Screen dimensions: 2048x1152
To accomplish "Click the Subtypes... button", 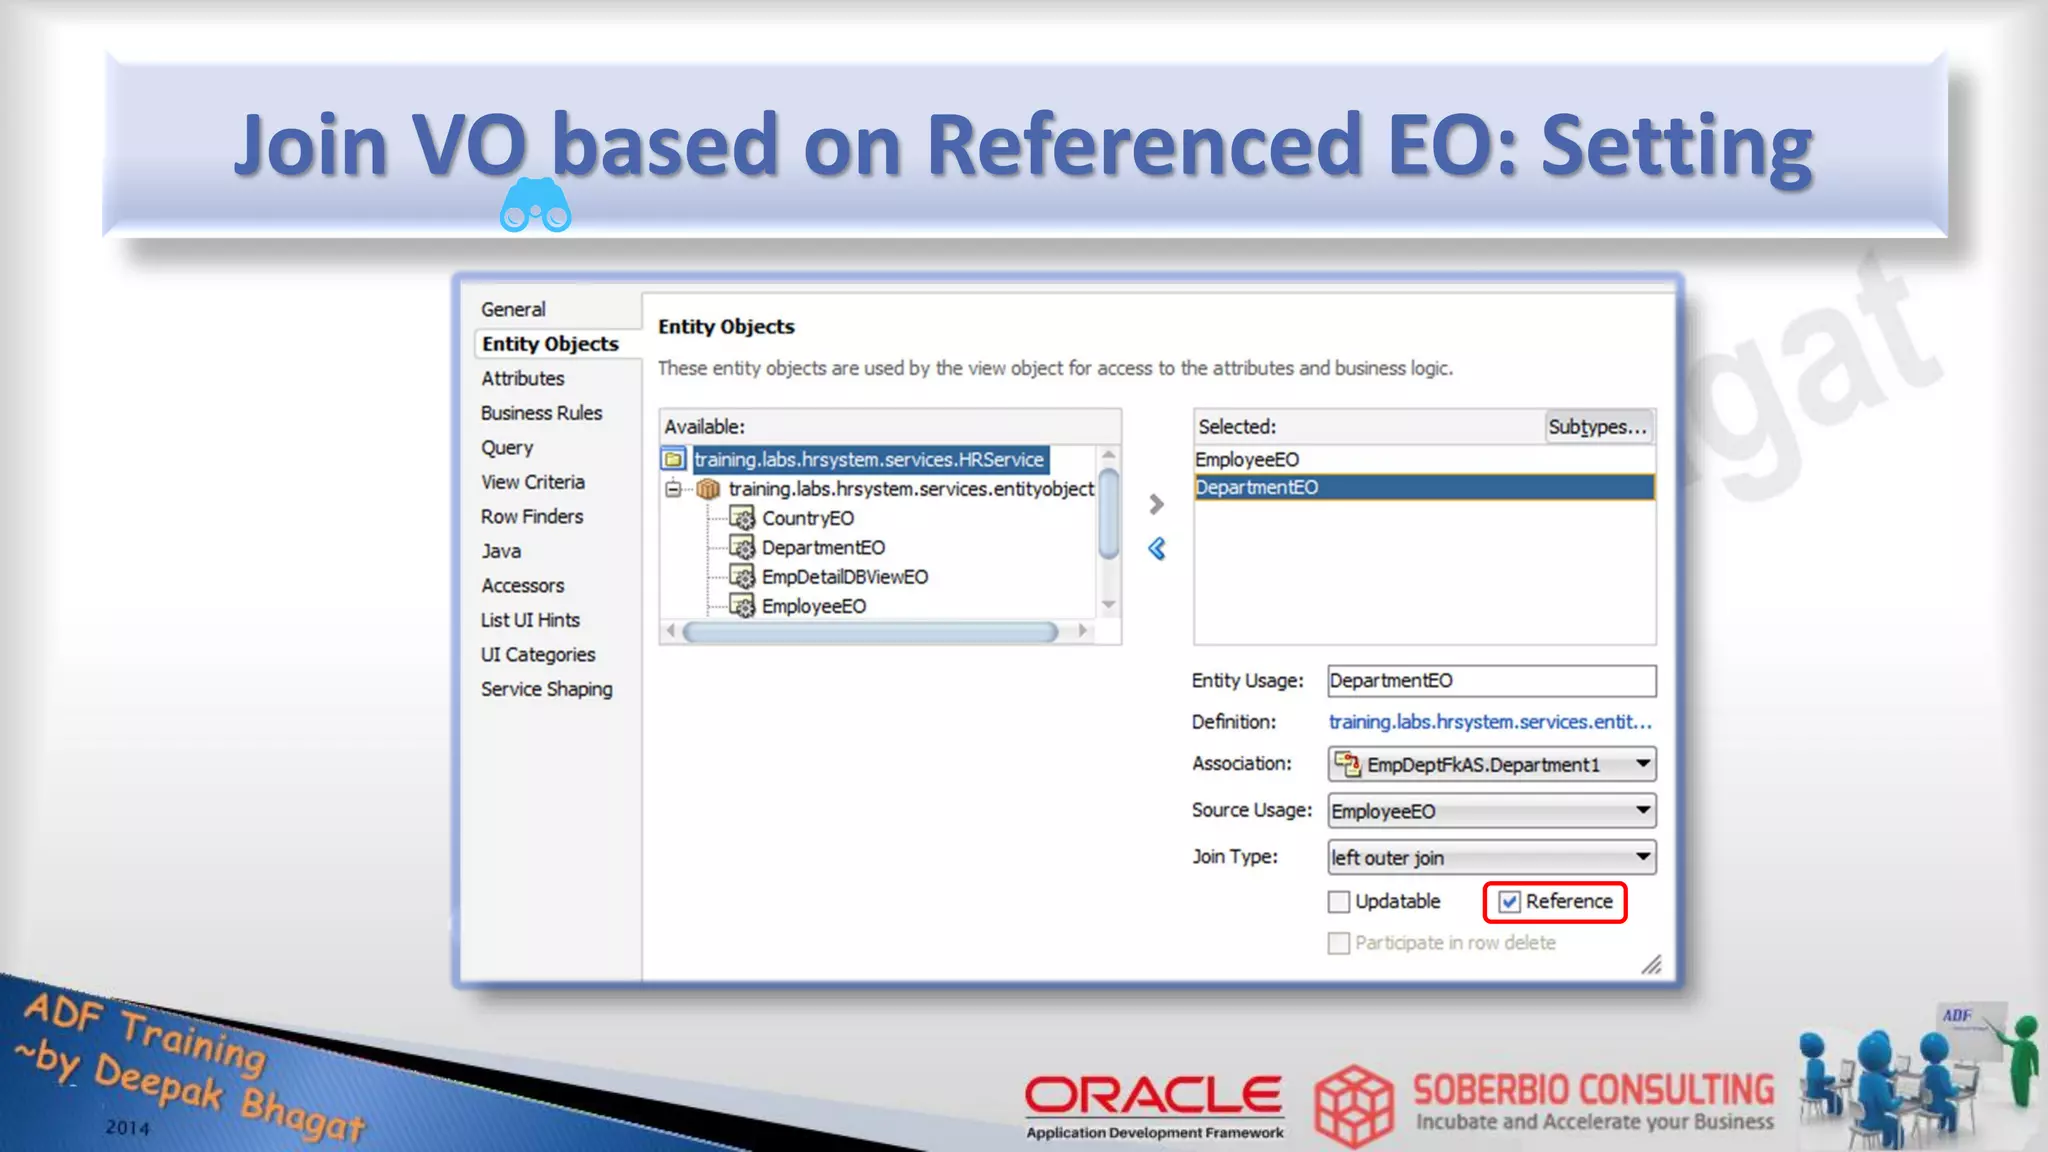I will [1596, 427].
